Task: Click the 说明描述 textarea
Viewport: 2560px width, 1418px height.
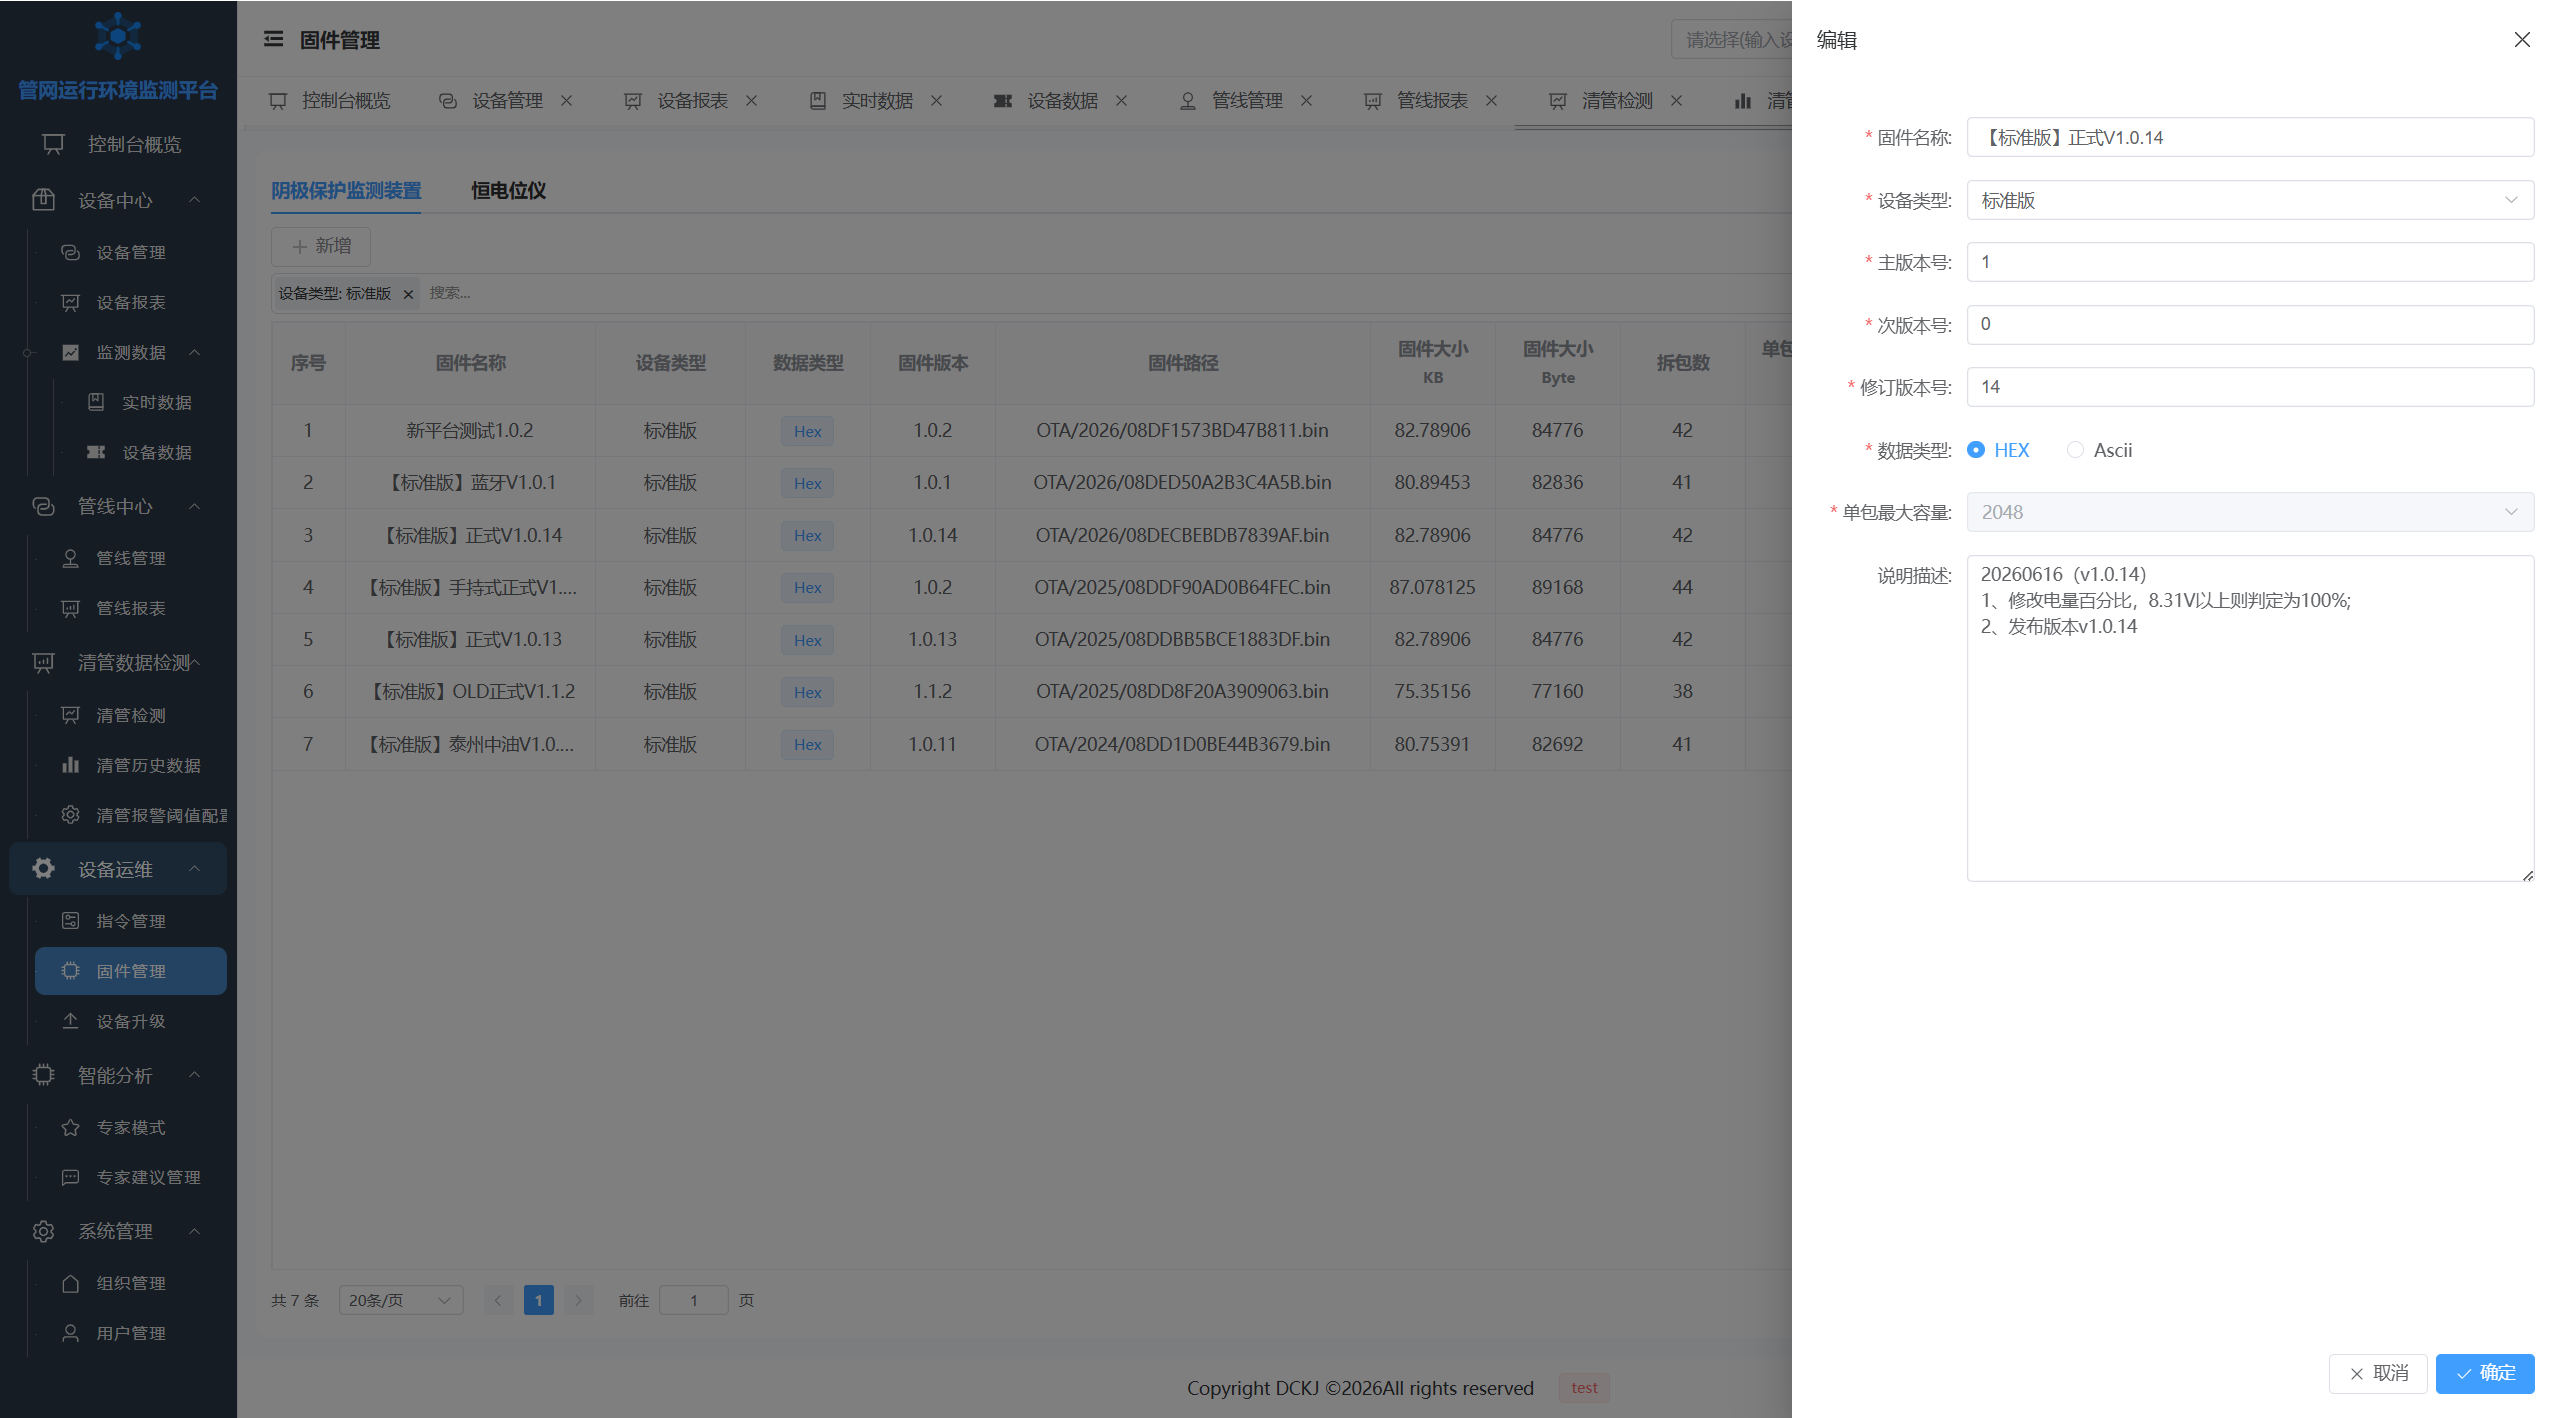Action: pyautogui.click(x=2250, y=718)
